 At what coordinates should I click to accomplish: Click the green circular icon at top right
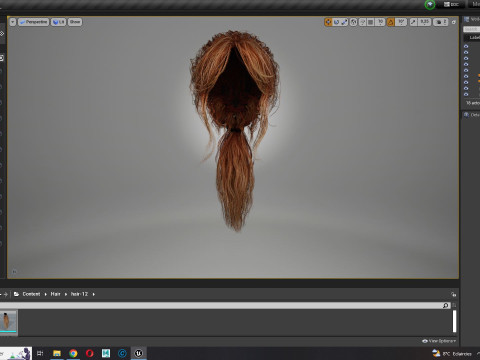pyautogui.click(x=430, y=4)
